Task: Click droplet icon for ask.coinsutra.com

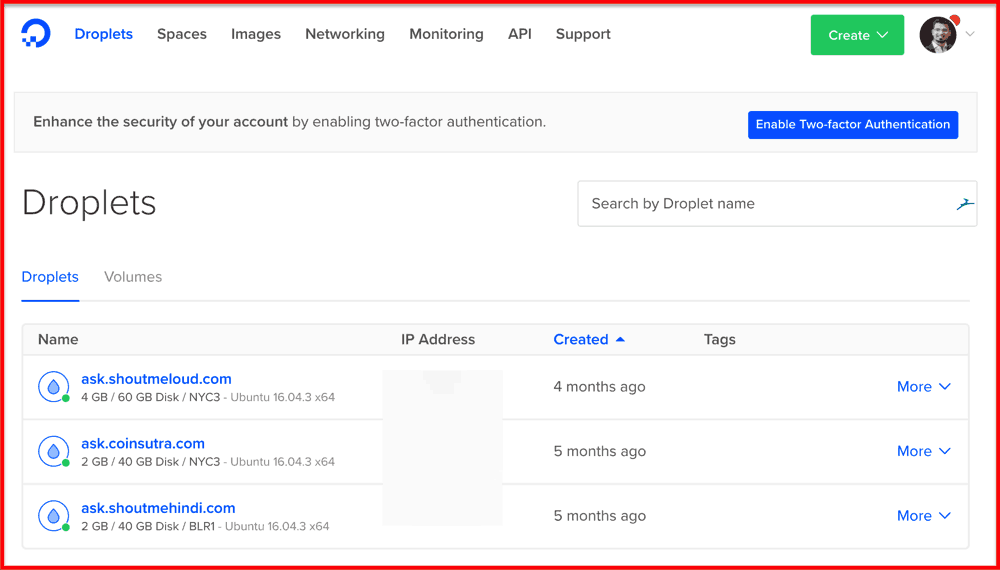Action: coord(54,451)
